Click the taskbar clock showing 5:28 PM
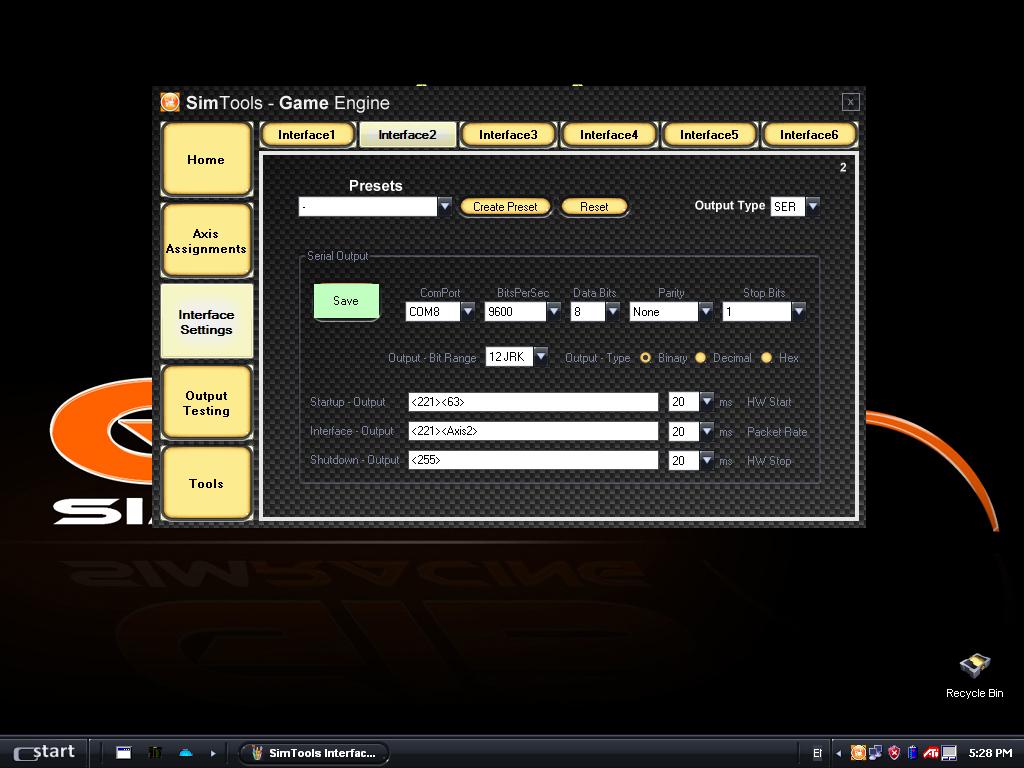The image size is (1024, 768). pyautogui.click(x=990, y=753)
